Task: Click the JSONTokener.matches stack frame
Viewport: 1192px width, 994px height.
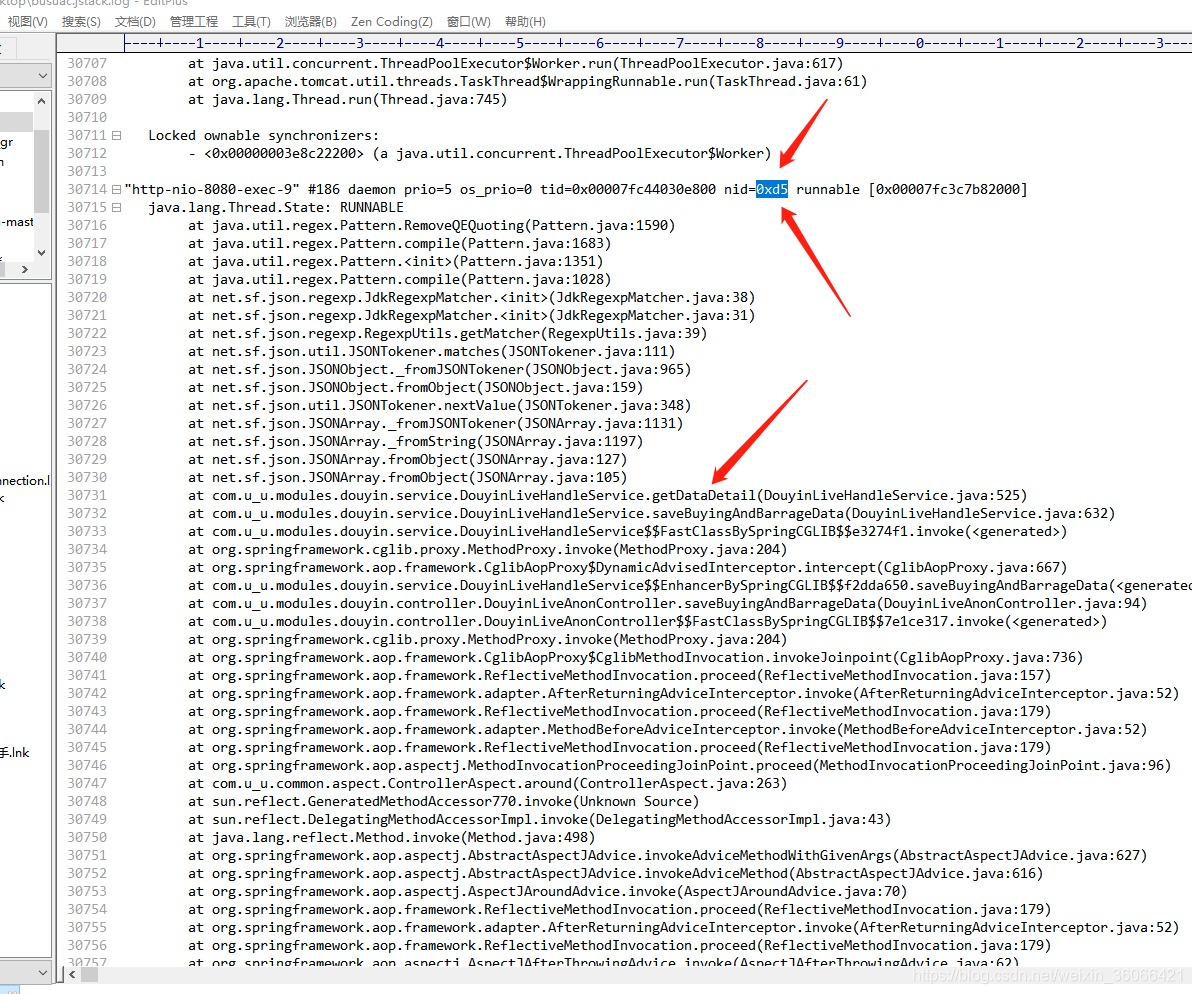Action: [x=432, y=352]
